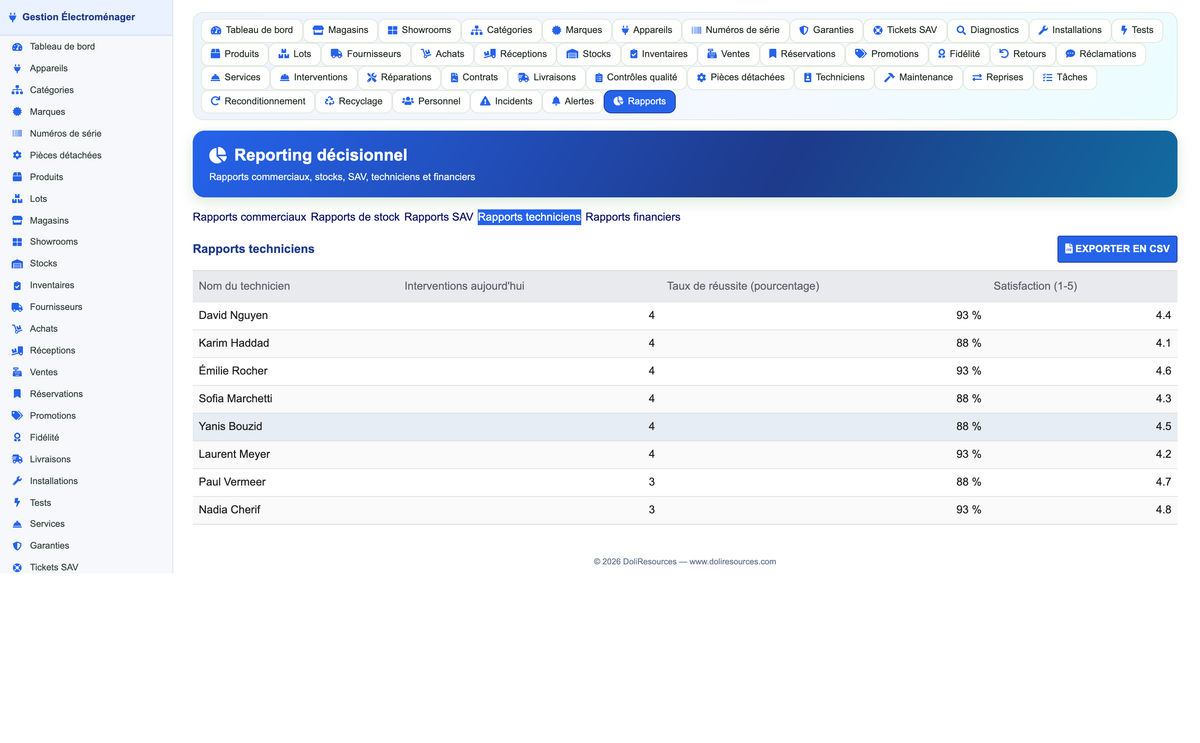This screenshot has width=1200, height=743.
Task: Go to Contrôles qualité in top navigation
Action: point(636,77)
